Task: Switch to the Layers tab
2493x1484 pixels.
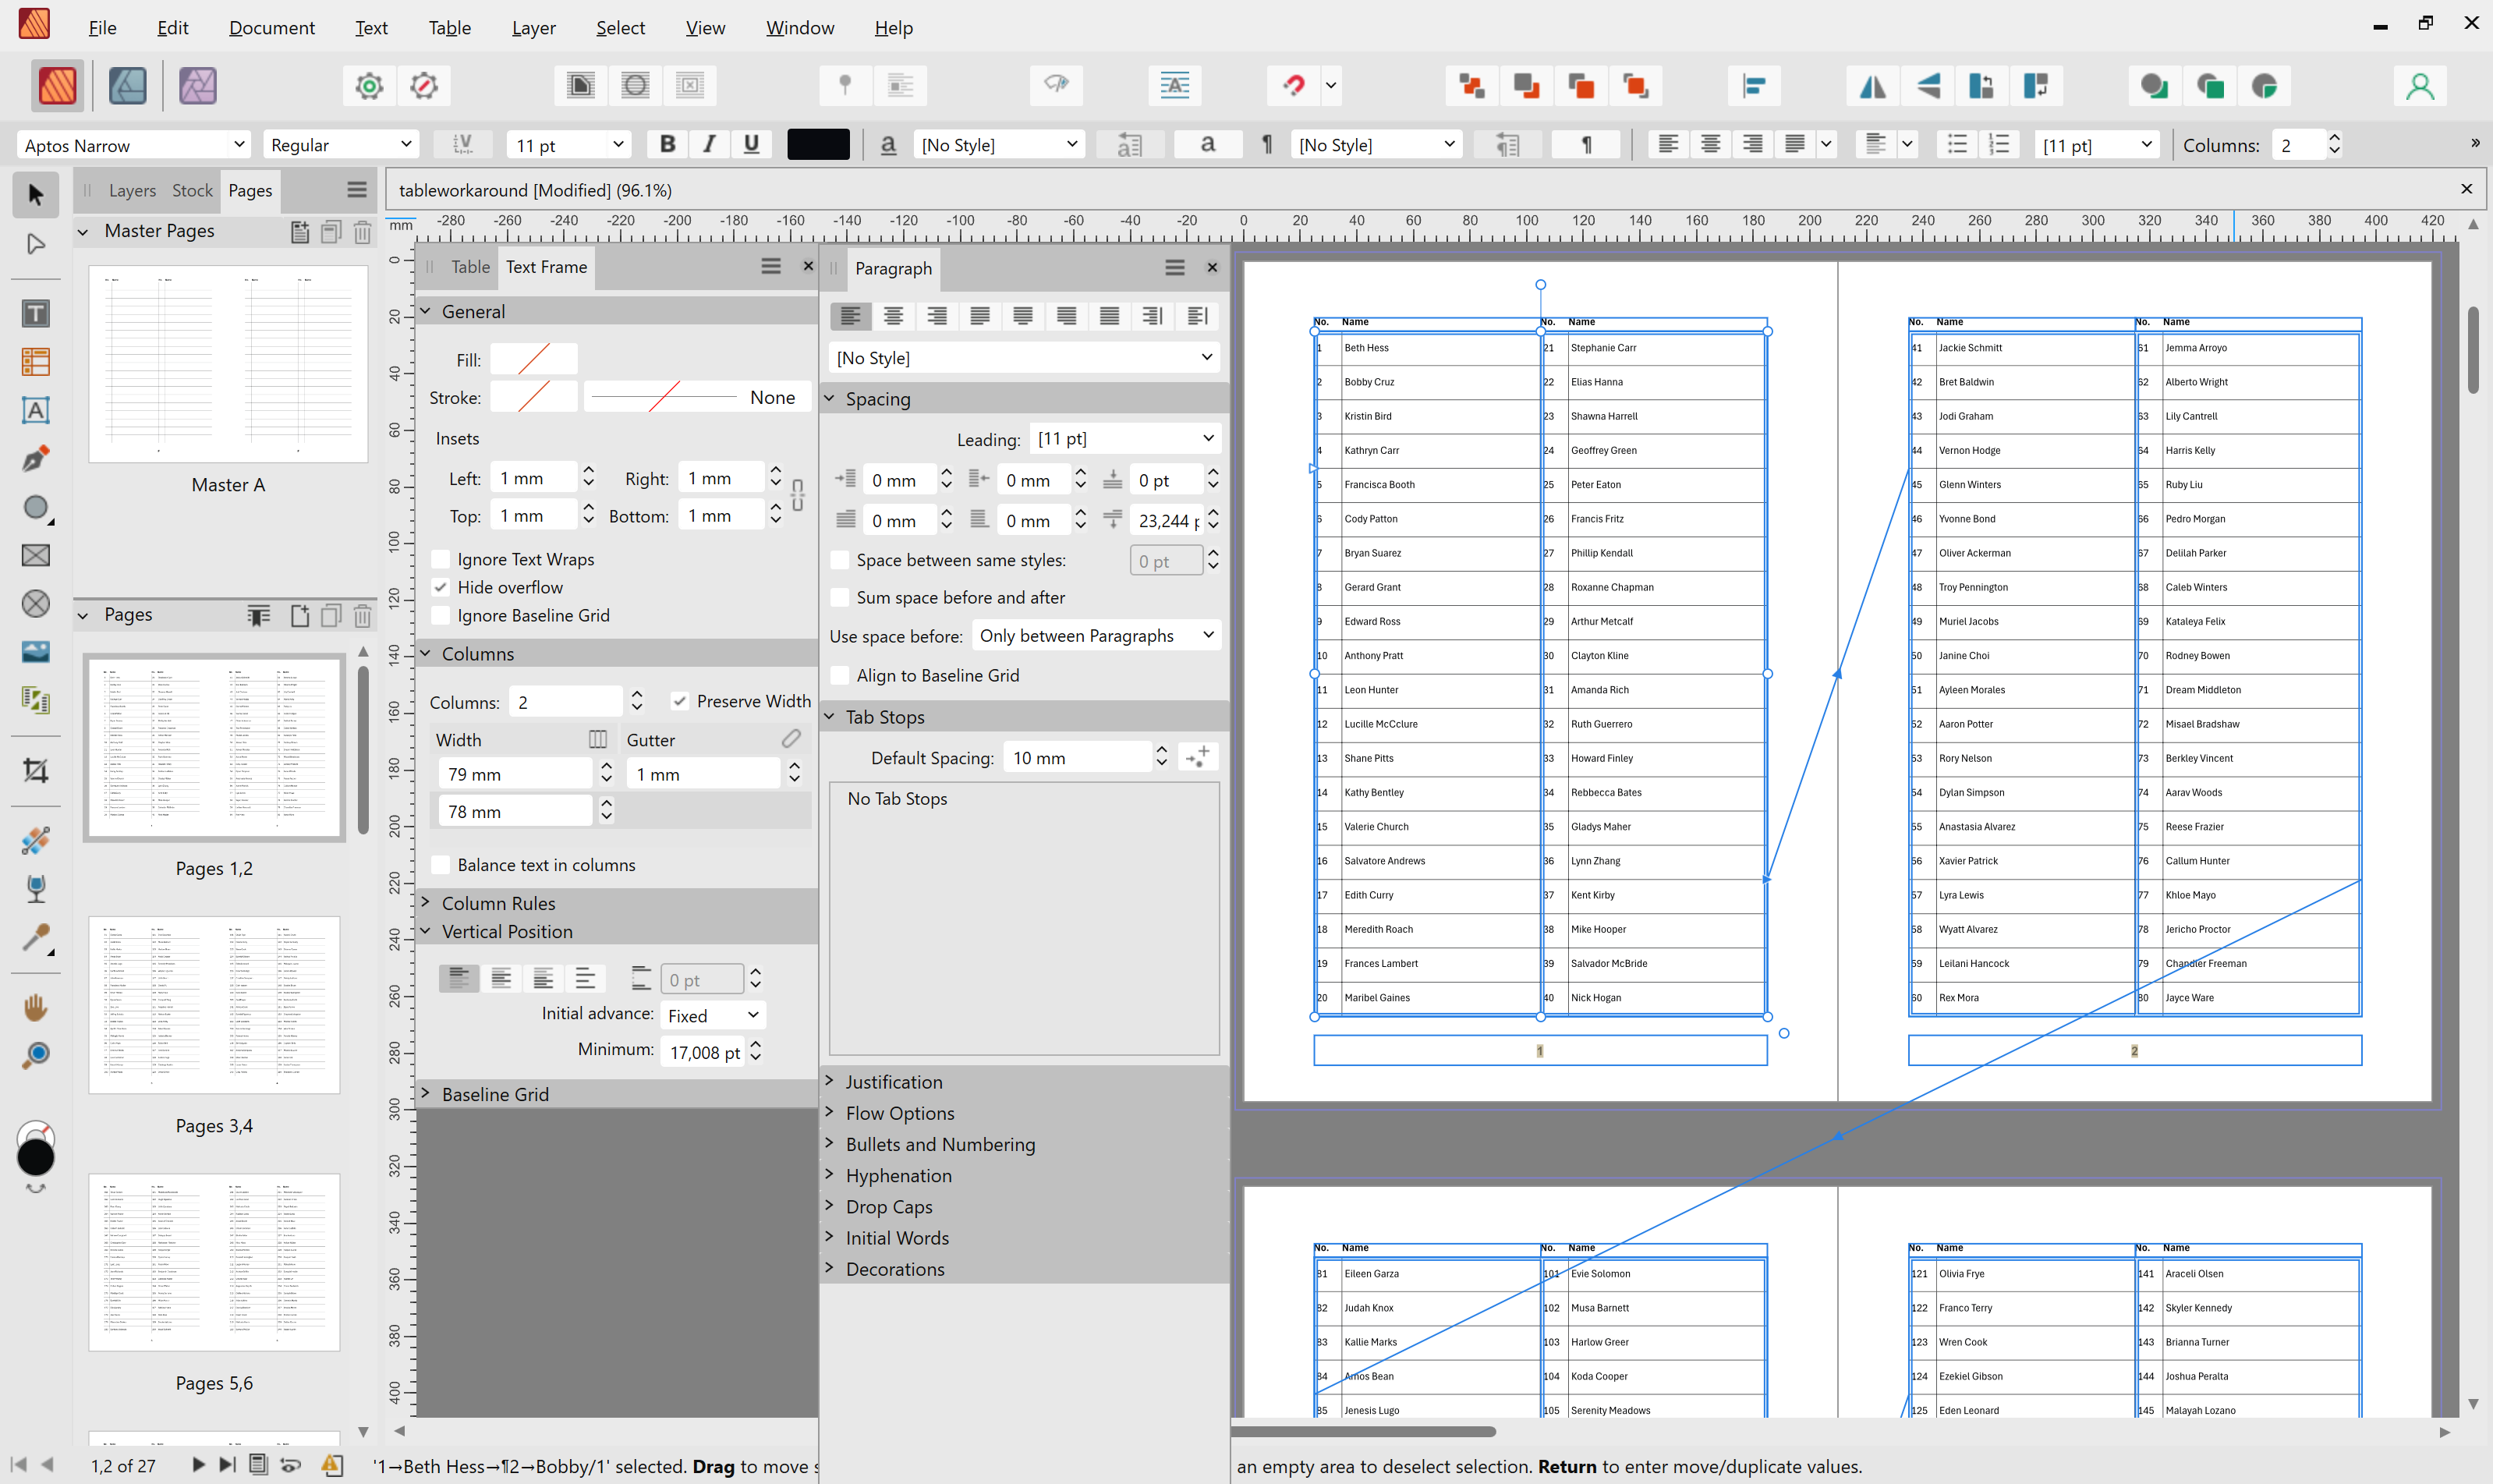Action: coord(132,190)
